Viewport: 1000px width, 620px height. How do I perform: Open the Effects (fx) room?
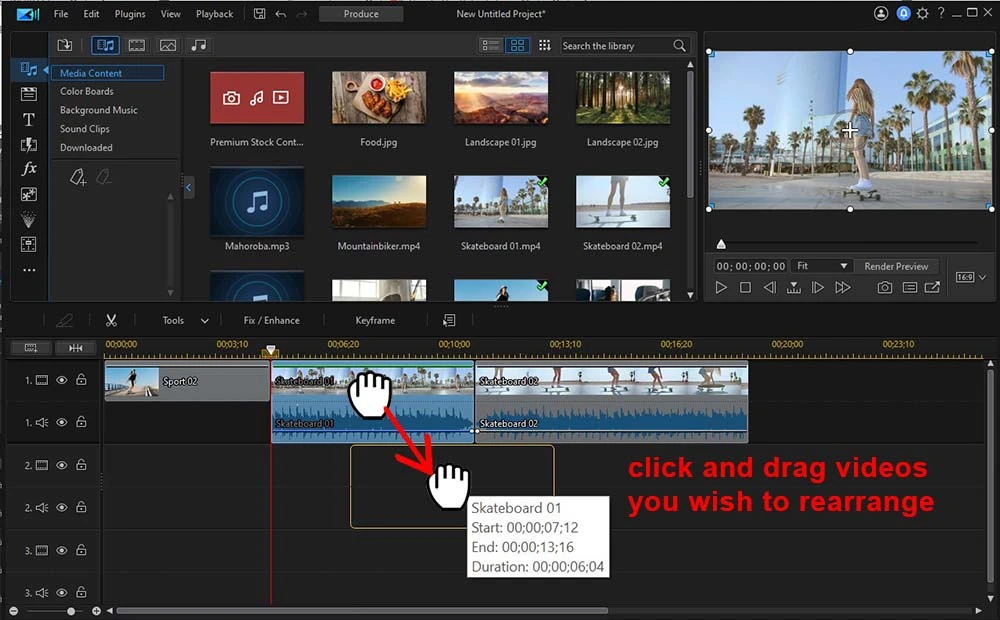click(x=29, y=169)
